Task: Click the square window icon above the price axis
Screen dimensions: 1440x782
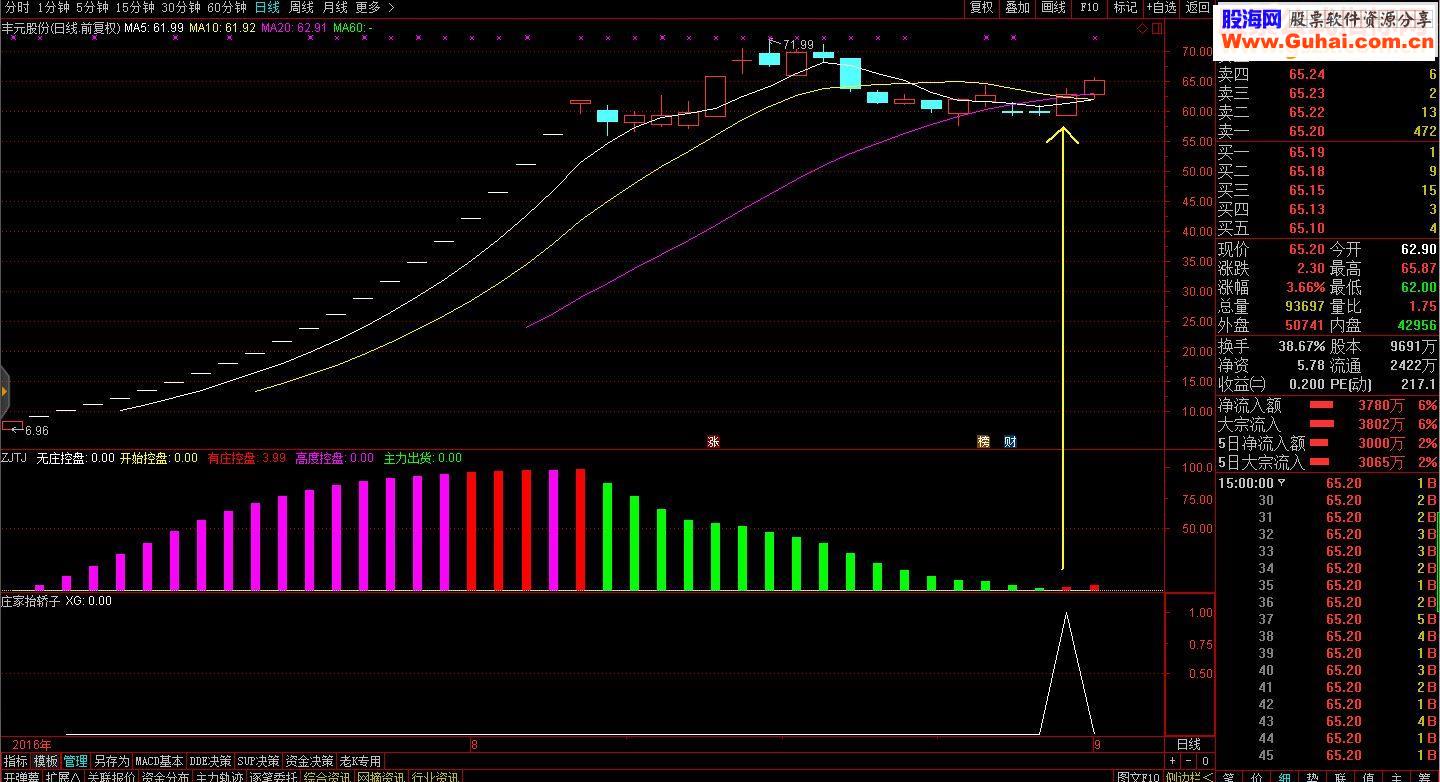Action: point(1157,28)
